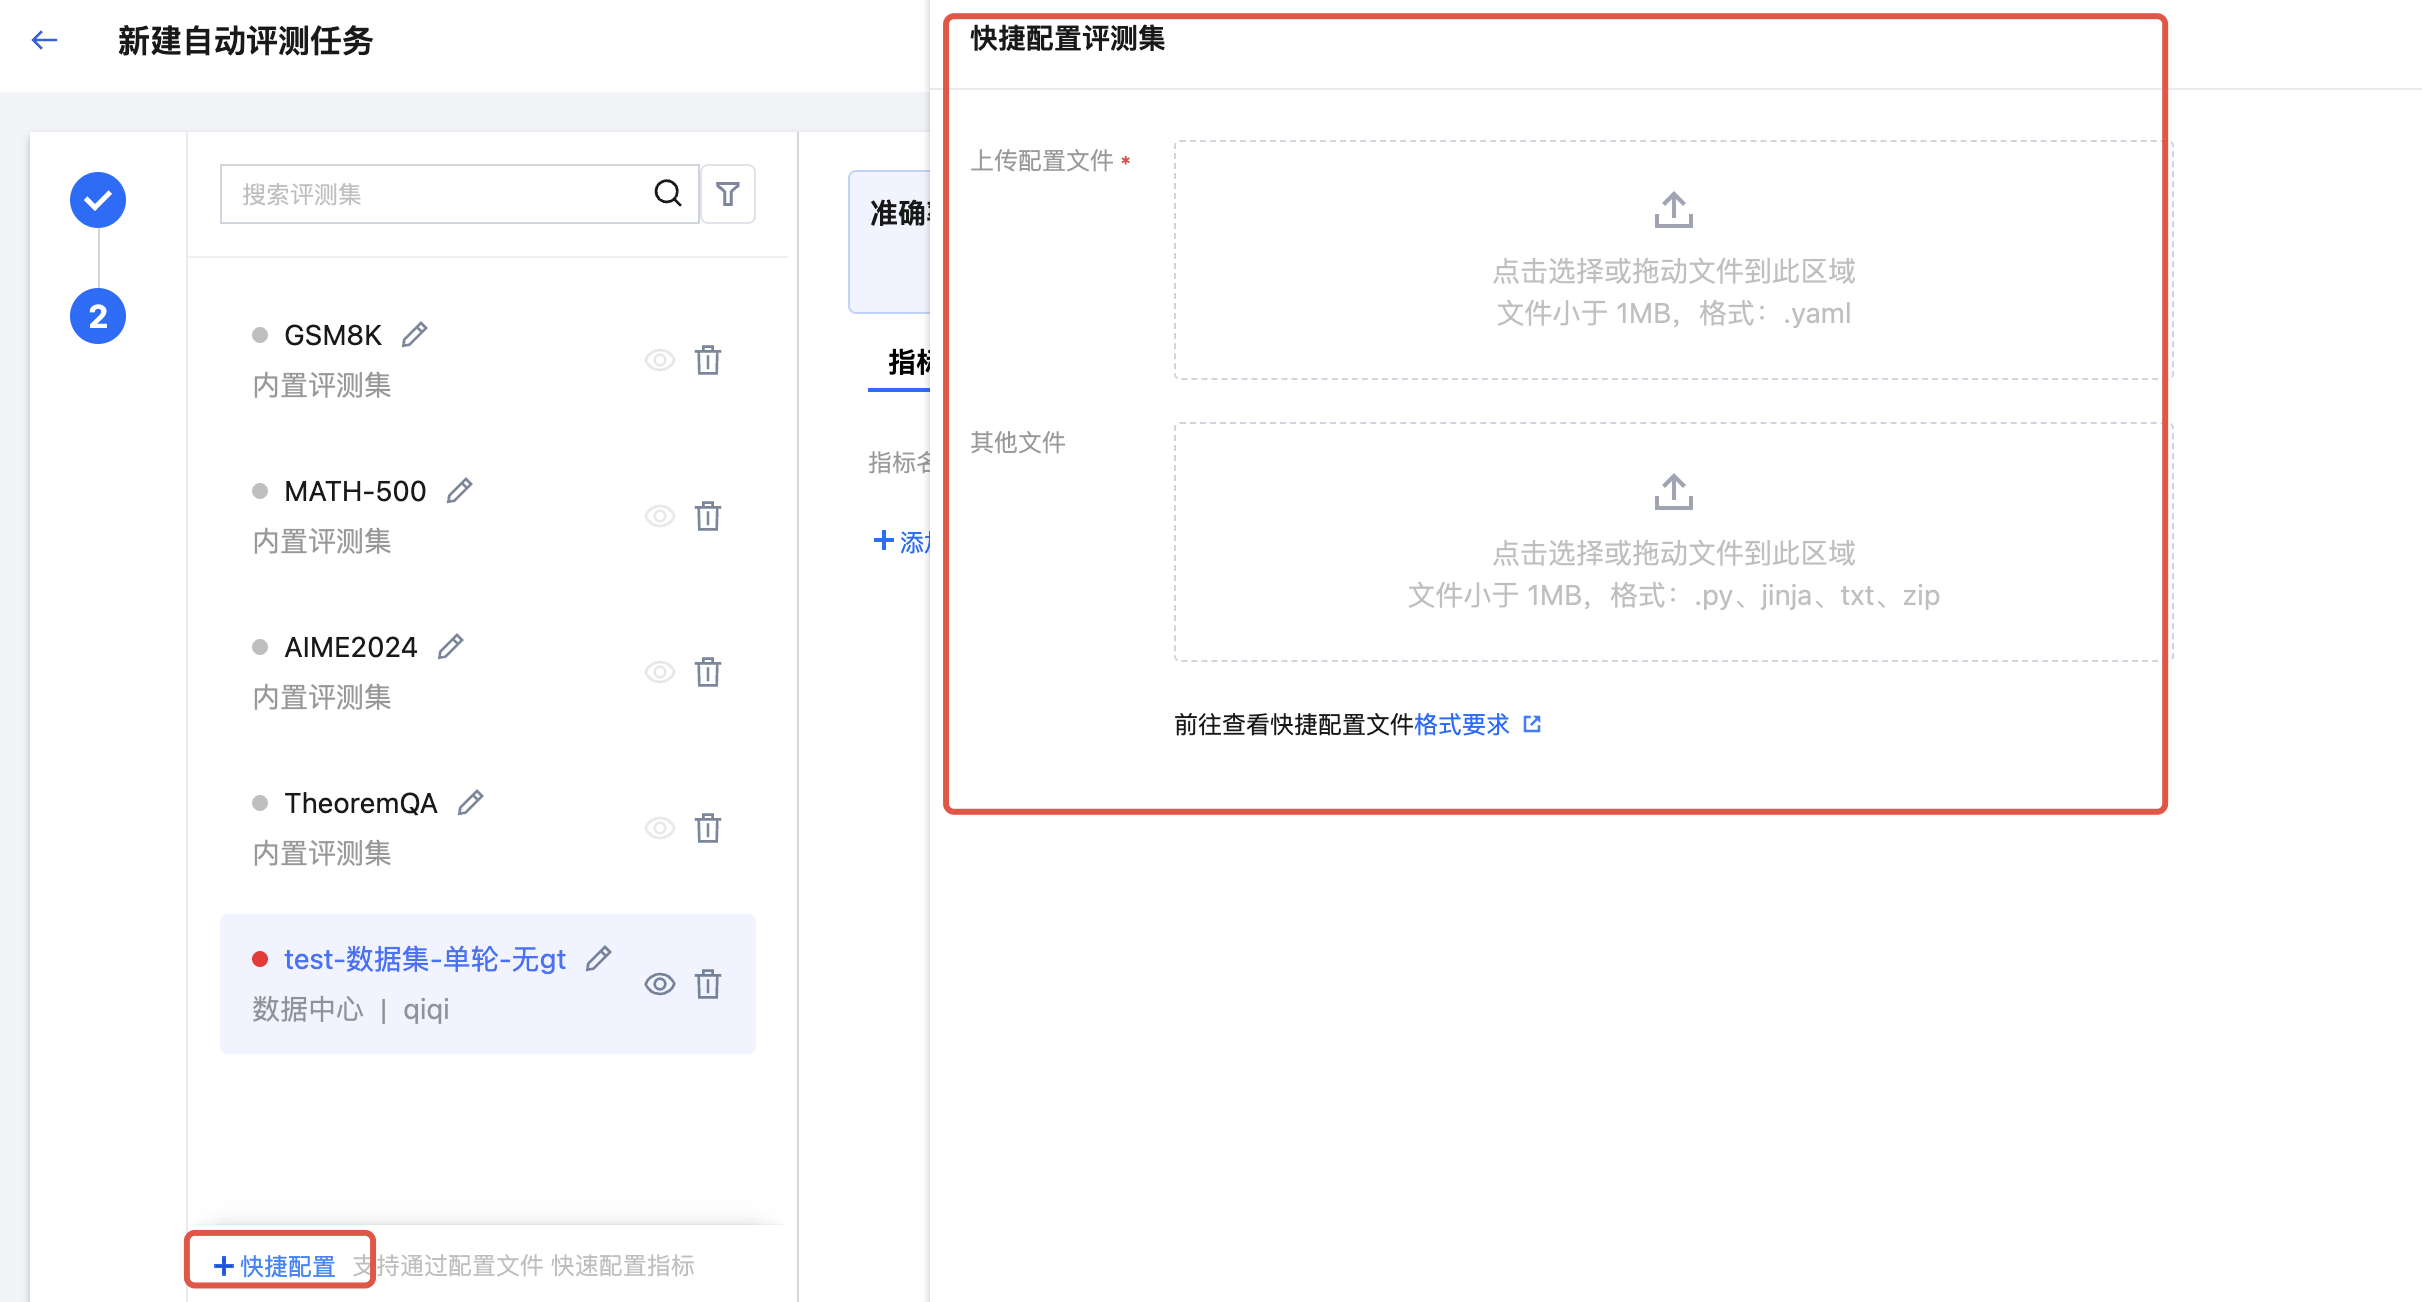Delete the GSM8K evaluation set

coord(708,360)
